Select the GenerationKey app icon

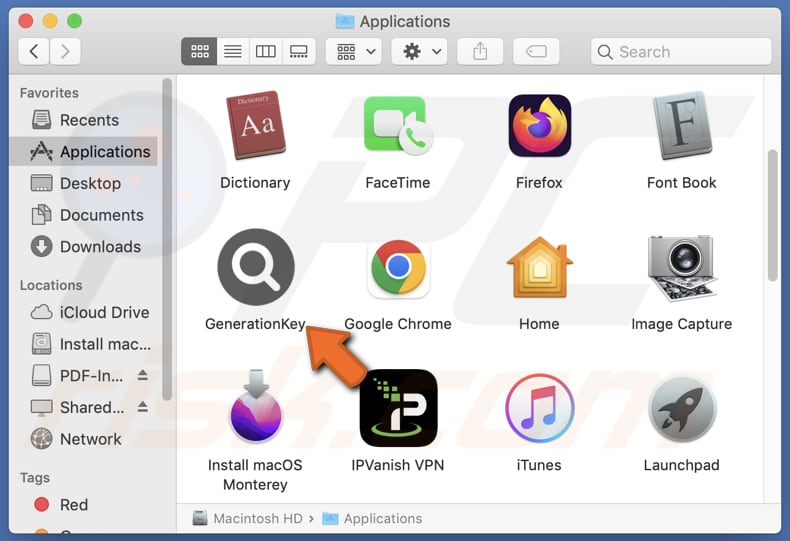(x=256, y=267)
